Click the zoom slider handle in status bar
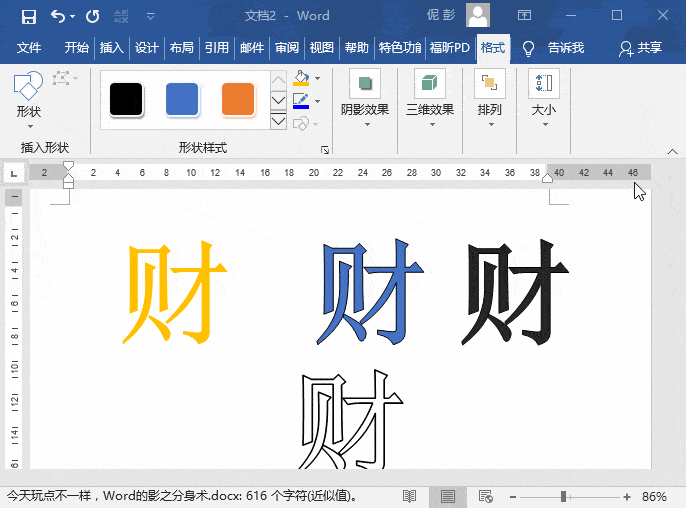The height and width of the screenshot is (508, 686). 564,496
